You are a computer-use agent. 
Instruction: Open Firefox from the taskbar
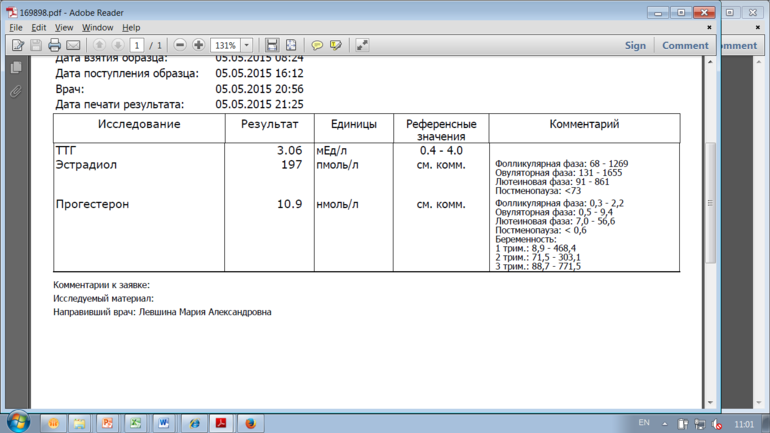click(250, 423)
